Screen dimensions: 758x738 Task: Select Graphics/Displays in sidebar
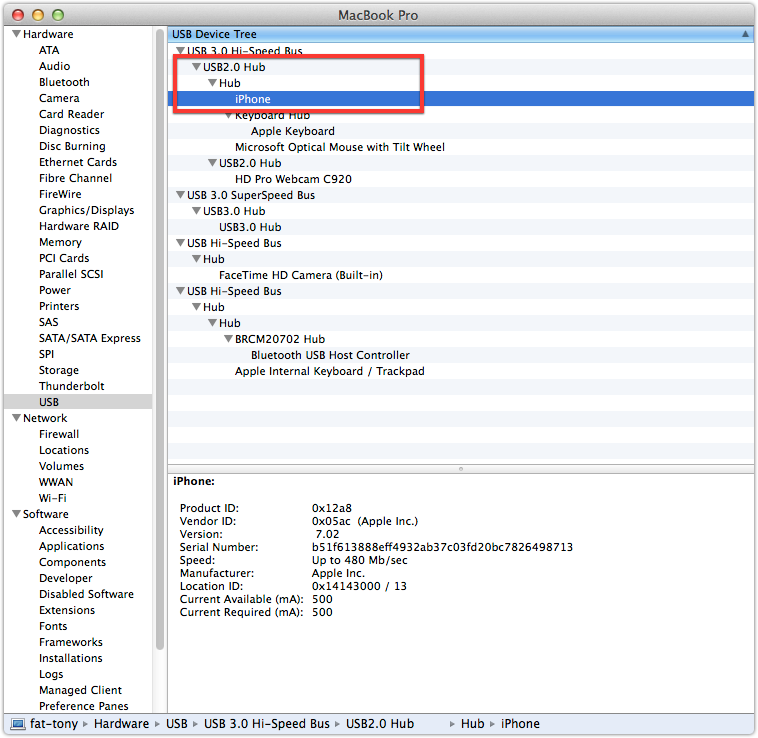point(87,210)
